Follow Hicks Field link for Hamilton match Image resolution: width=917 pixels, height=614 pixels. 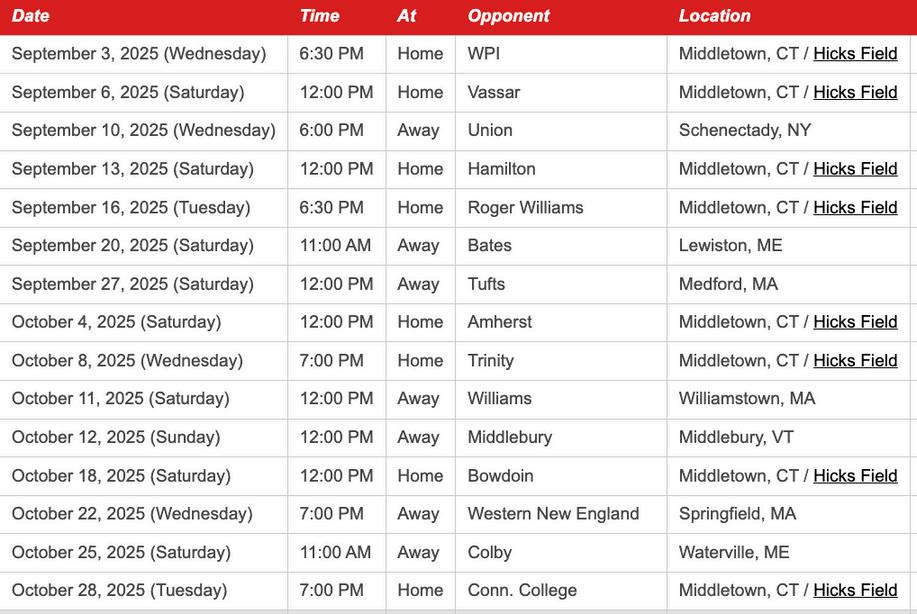[x=855, y=169]
